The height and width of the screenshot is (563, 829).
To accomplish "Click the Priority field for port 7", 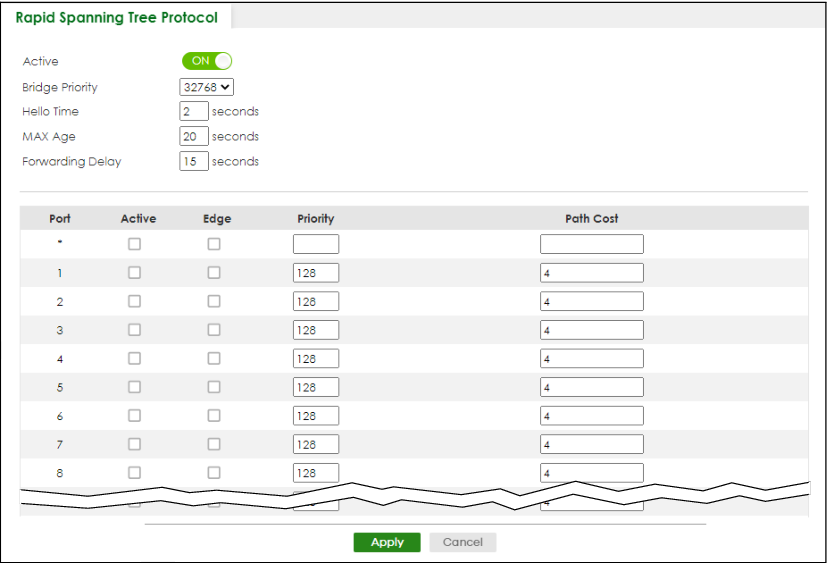I will [316, 444].
